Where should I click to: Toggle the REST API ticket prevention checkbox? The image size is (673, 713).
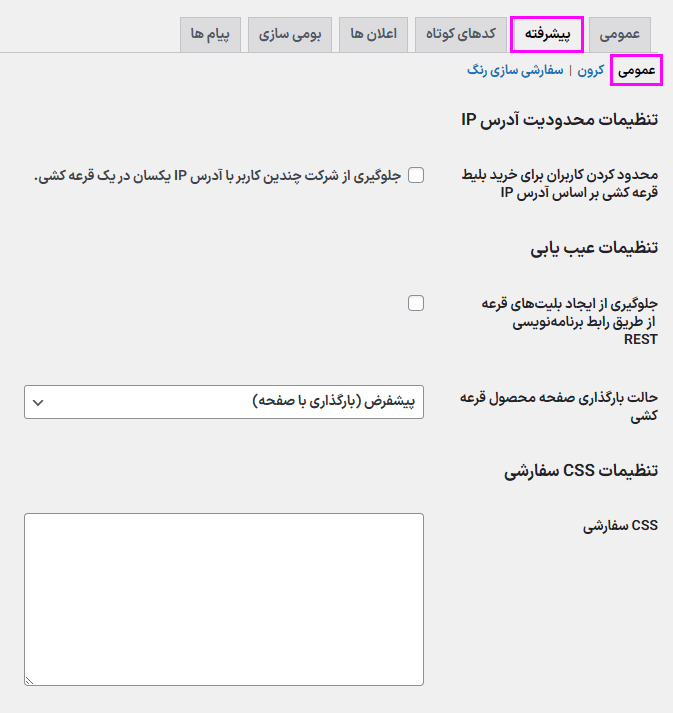(416, 303)
